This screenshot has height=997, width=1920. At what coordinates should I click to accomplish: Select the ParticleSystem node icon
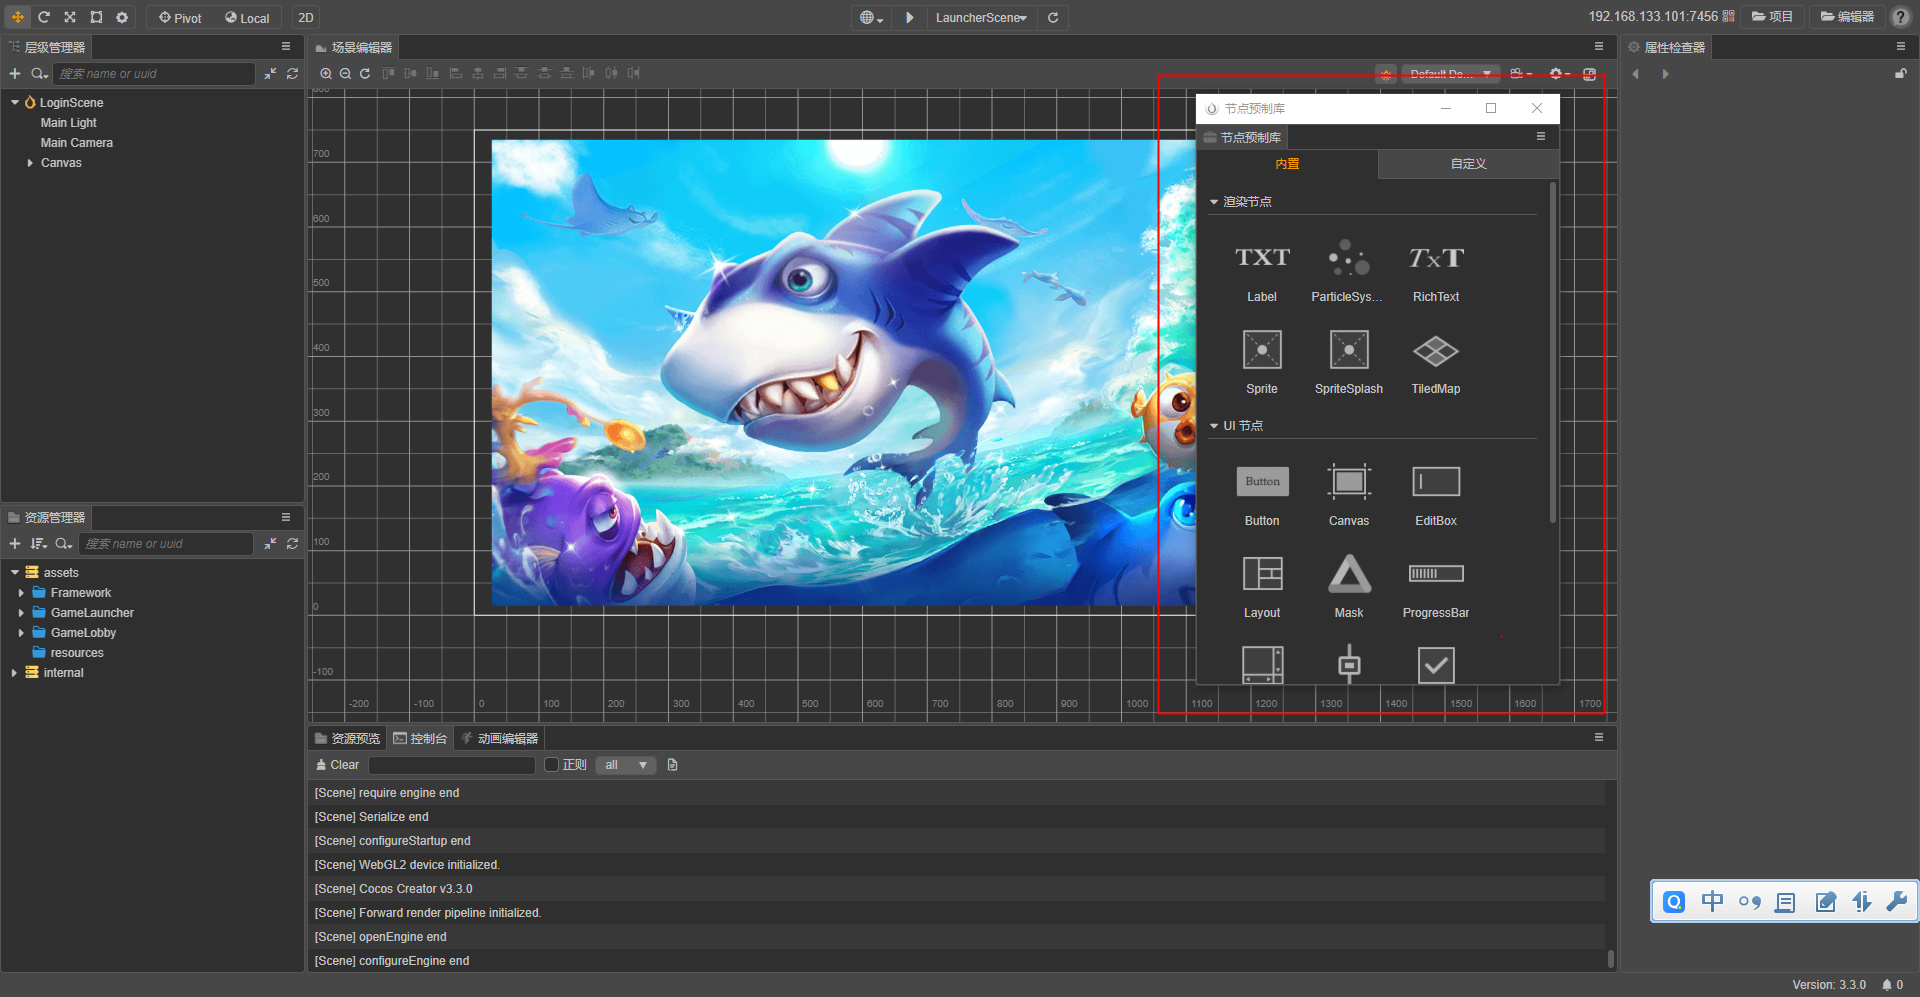(x=1348, y=259)
